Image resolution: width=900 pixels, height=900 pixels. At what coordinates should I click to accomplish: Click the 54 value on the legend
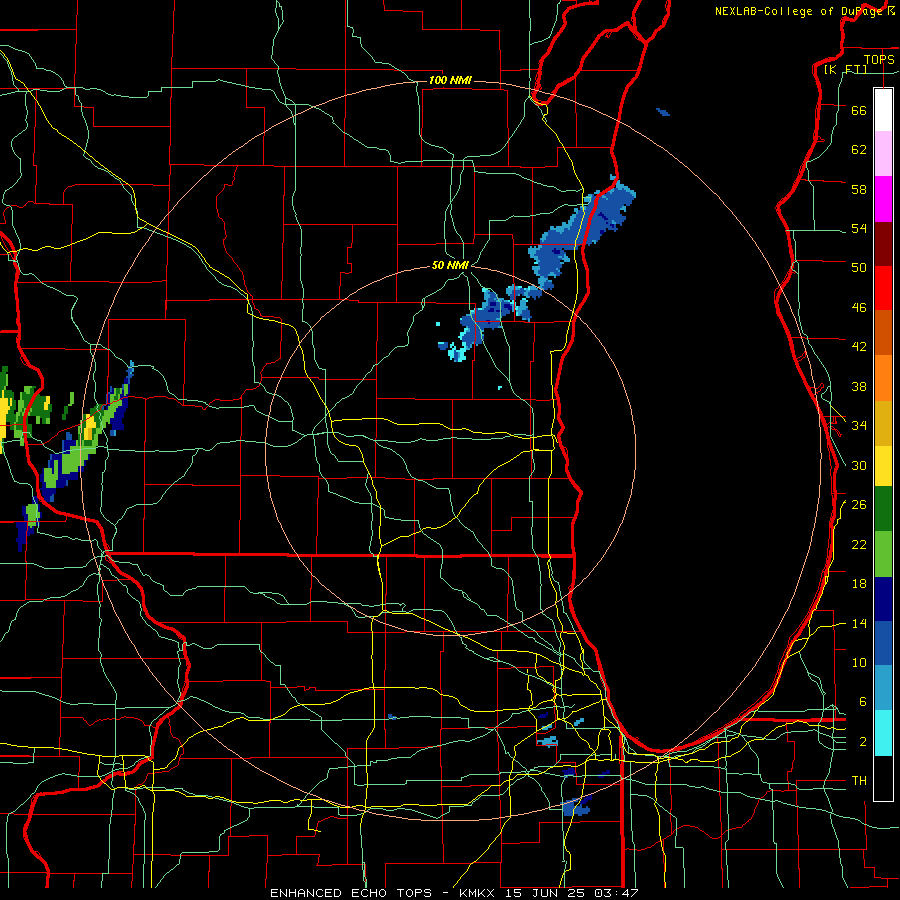(x=859, y=228)
